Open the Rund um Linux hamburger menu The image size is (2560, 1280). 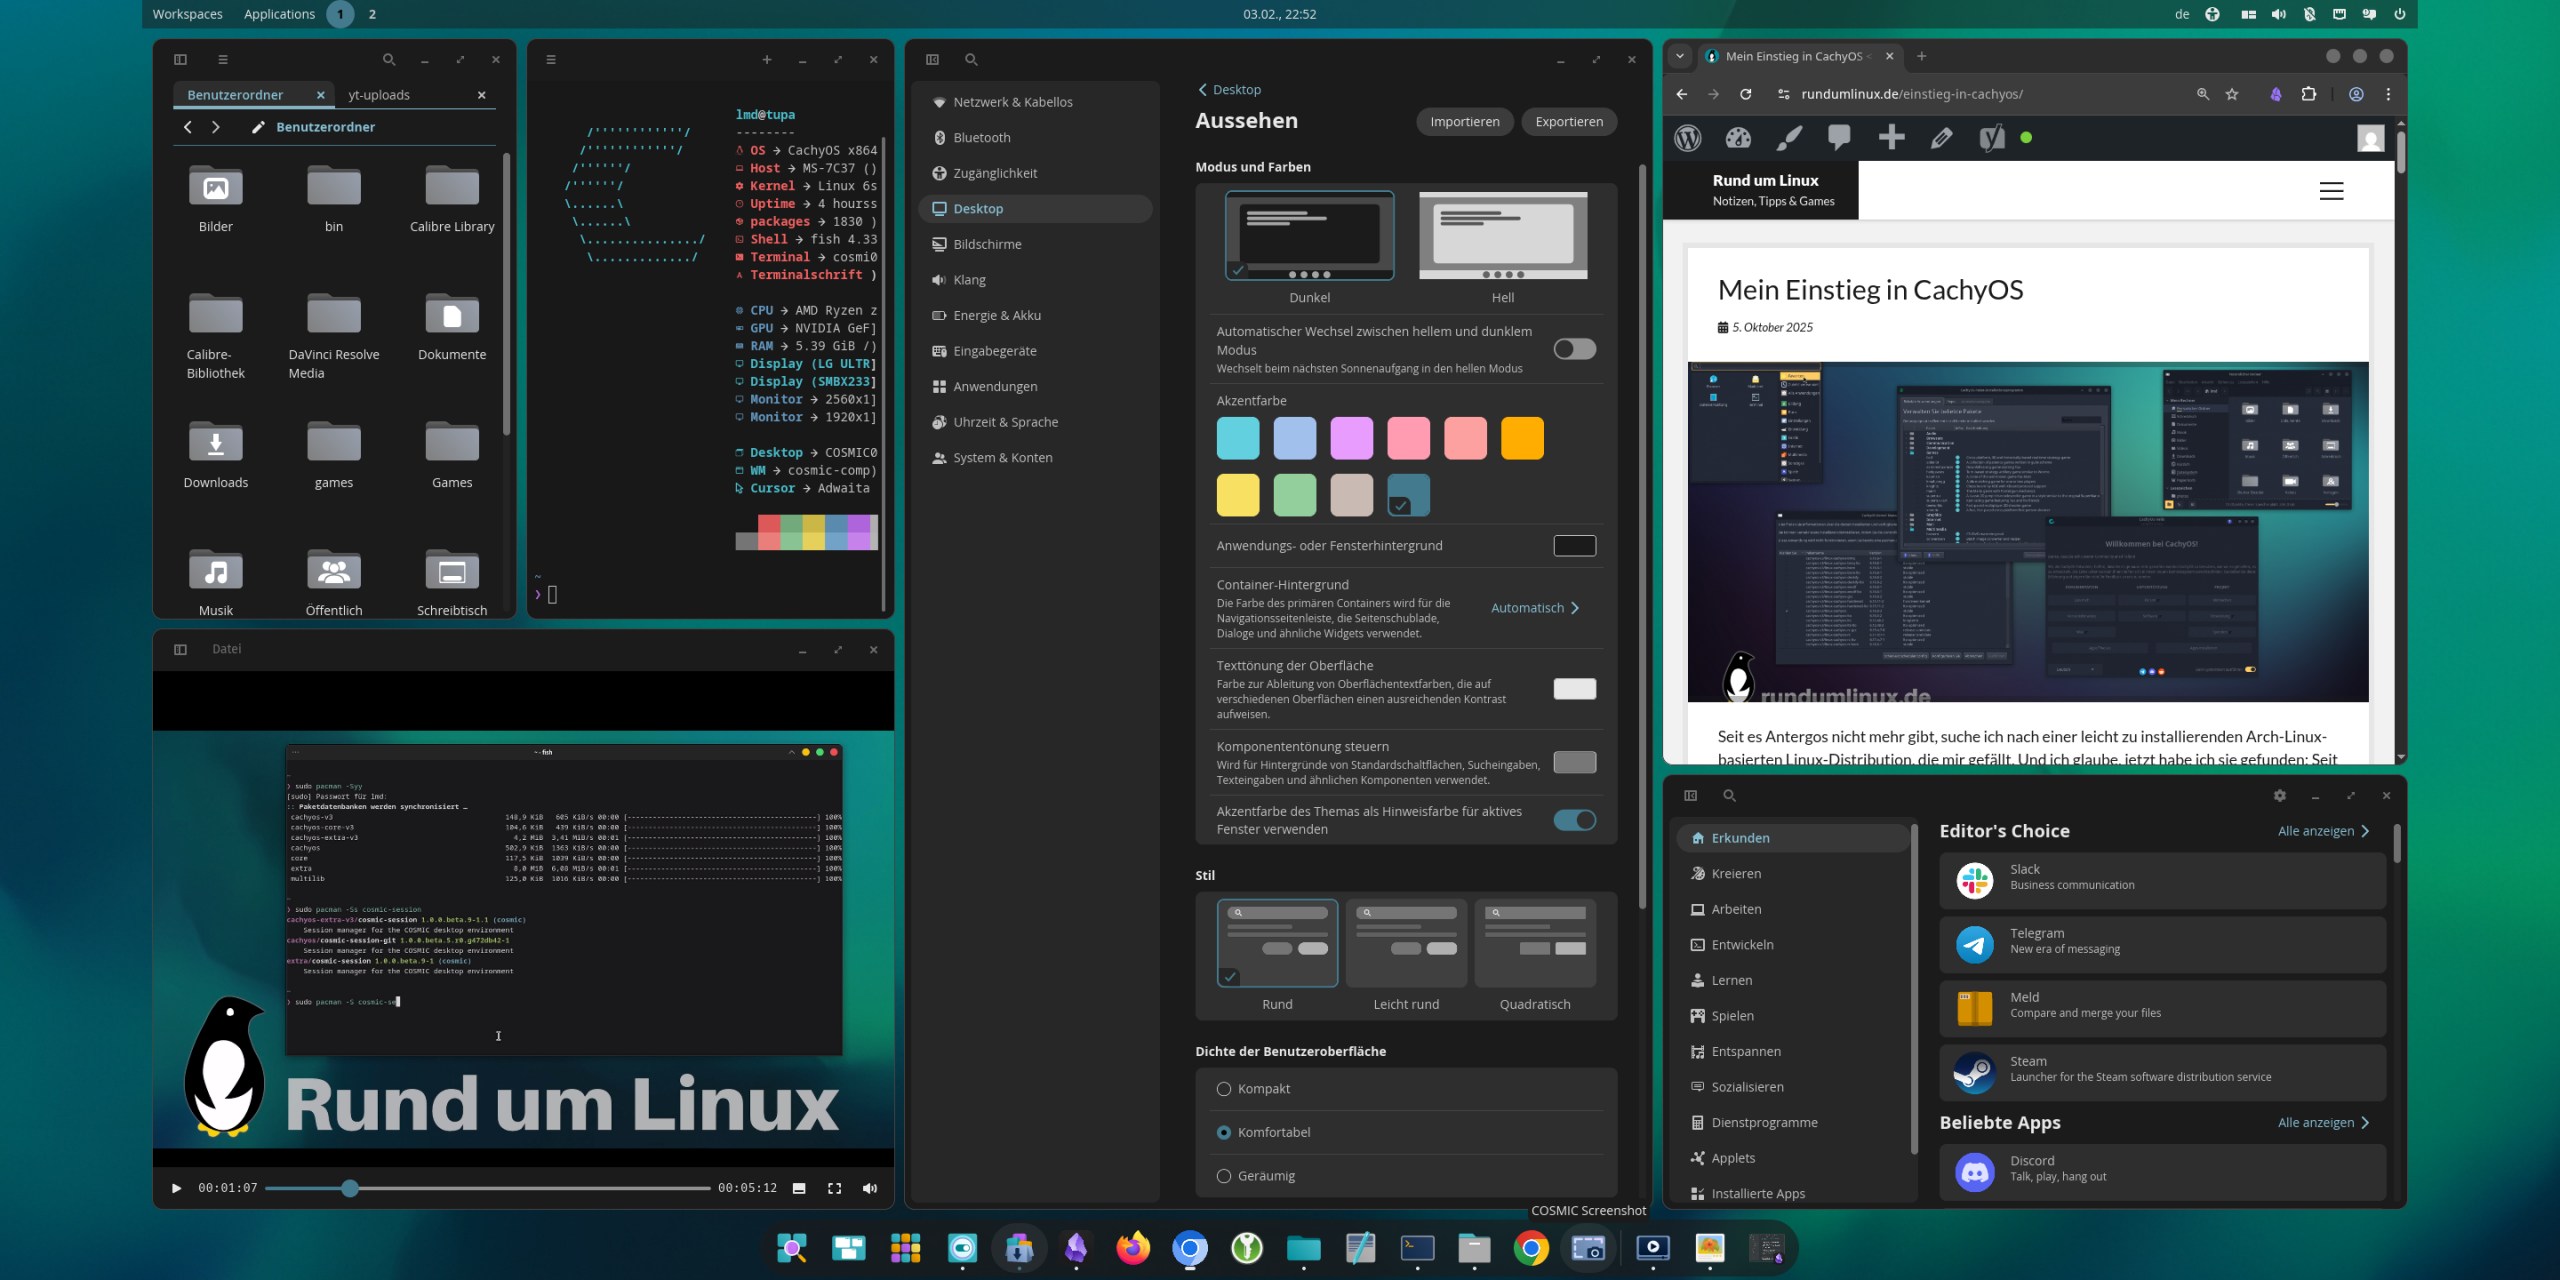2331,191
